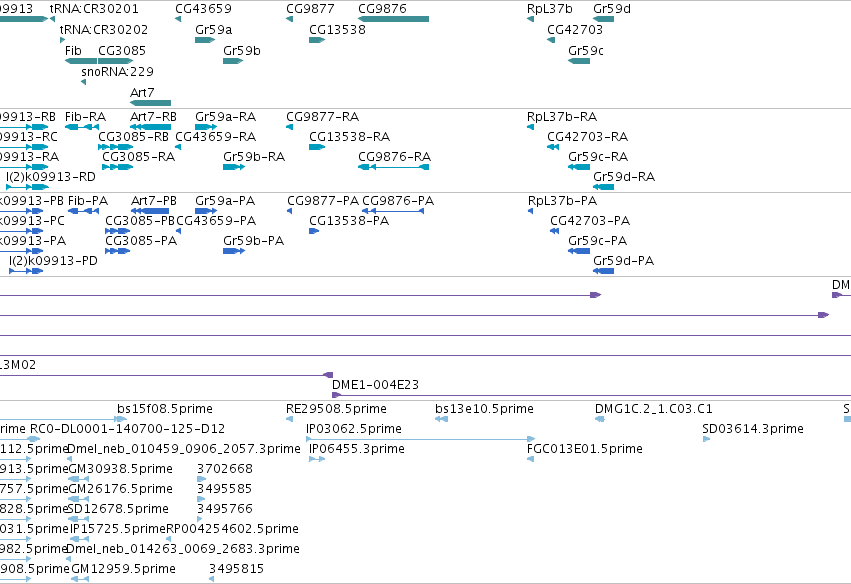This screenshot has width=851, height=584.
Task: Select the Gr59b-PA protein feature
Action: [x=234, y=251]
